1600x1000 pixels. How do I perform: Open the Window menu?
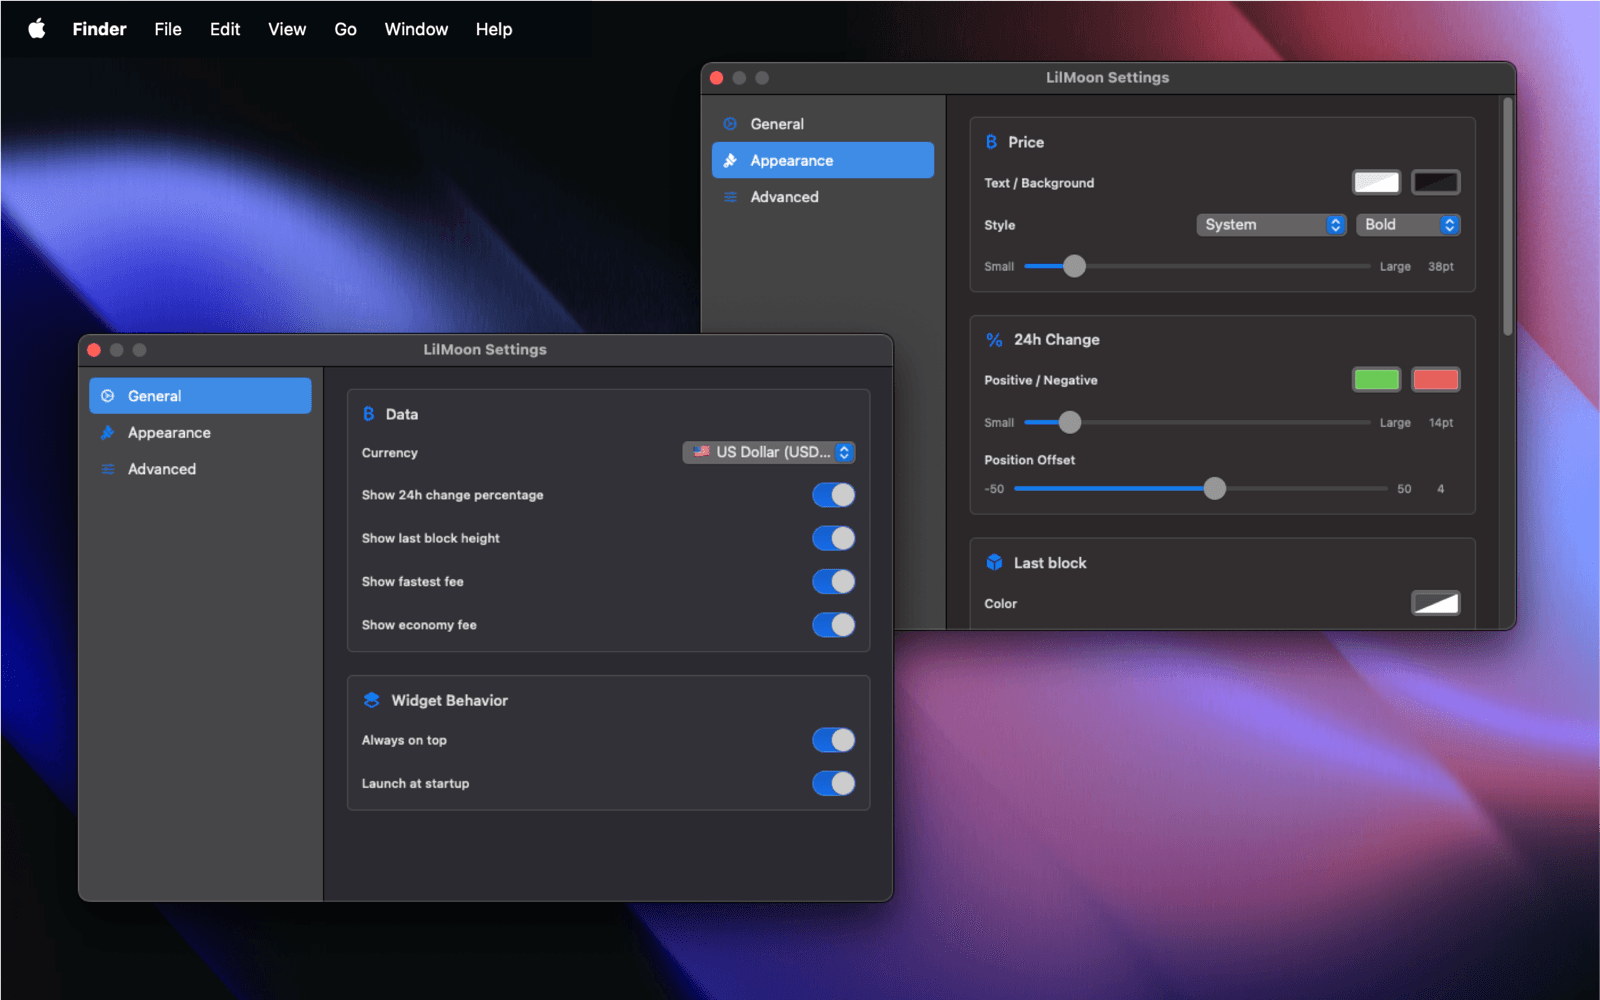pyautogui.click(x=416, y=29)
